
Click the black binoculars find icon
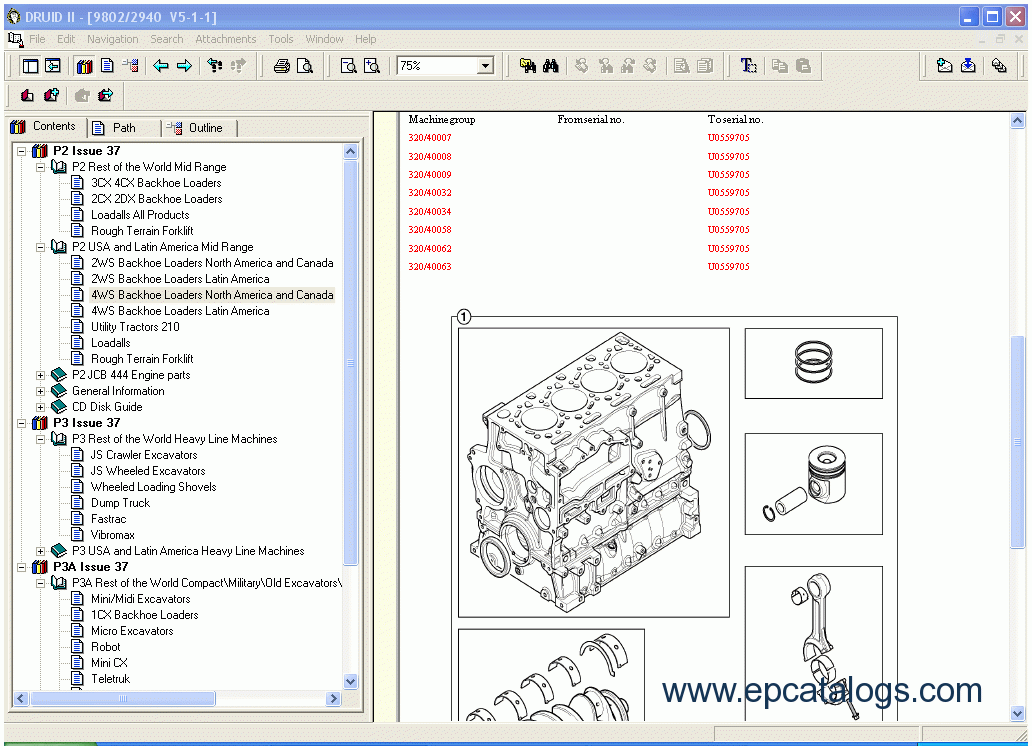pyautogui.click(x=551, y=66)
